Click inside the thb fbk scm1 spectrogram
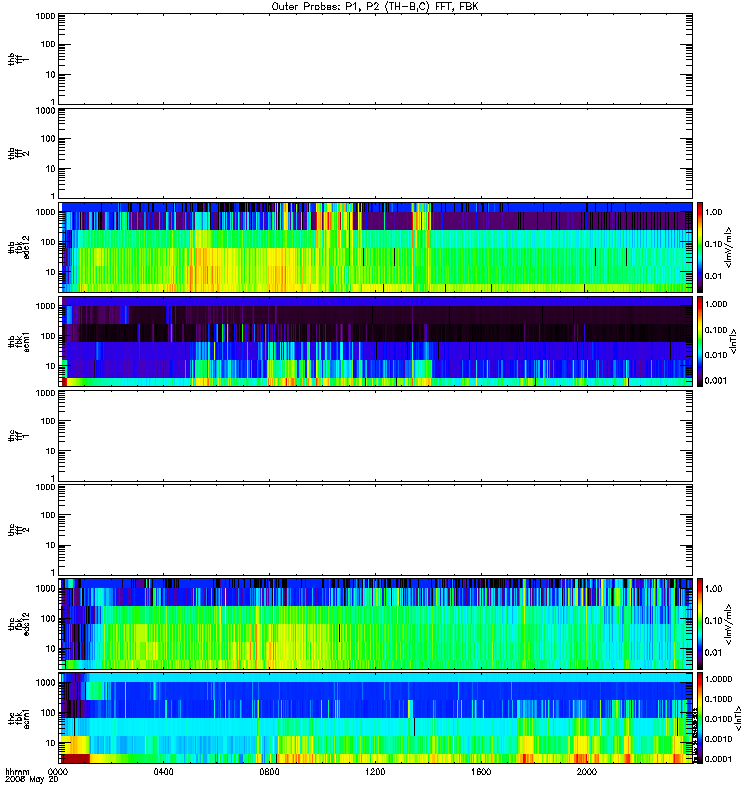This screenshot has width=750, height=800. (x=376, y=341)
